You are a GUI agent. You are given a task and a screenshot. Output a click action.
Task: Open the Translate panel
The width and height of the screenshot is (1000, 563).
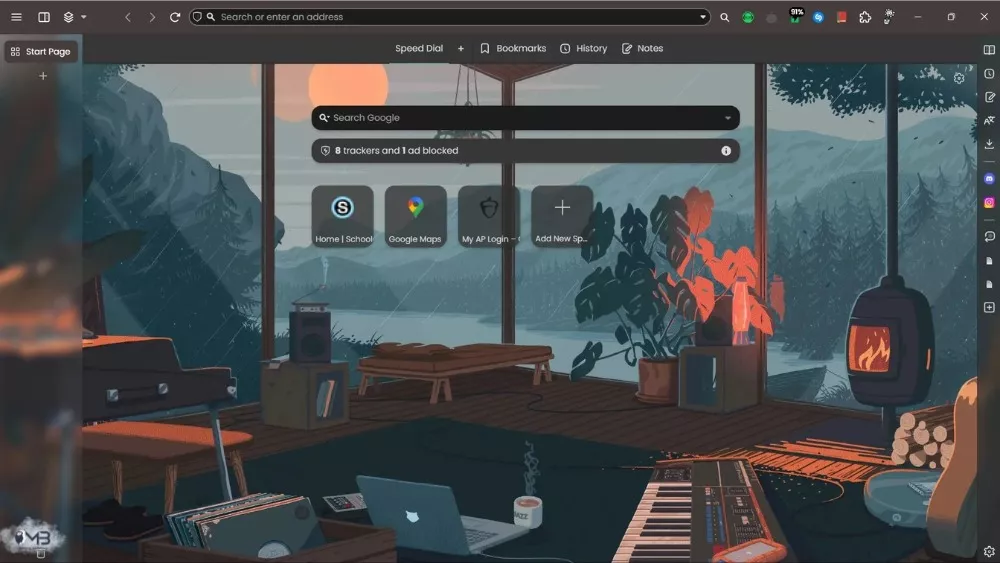(x=989, y=121)
